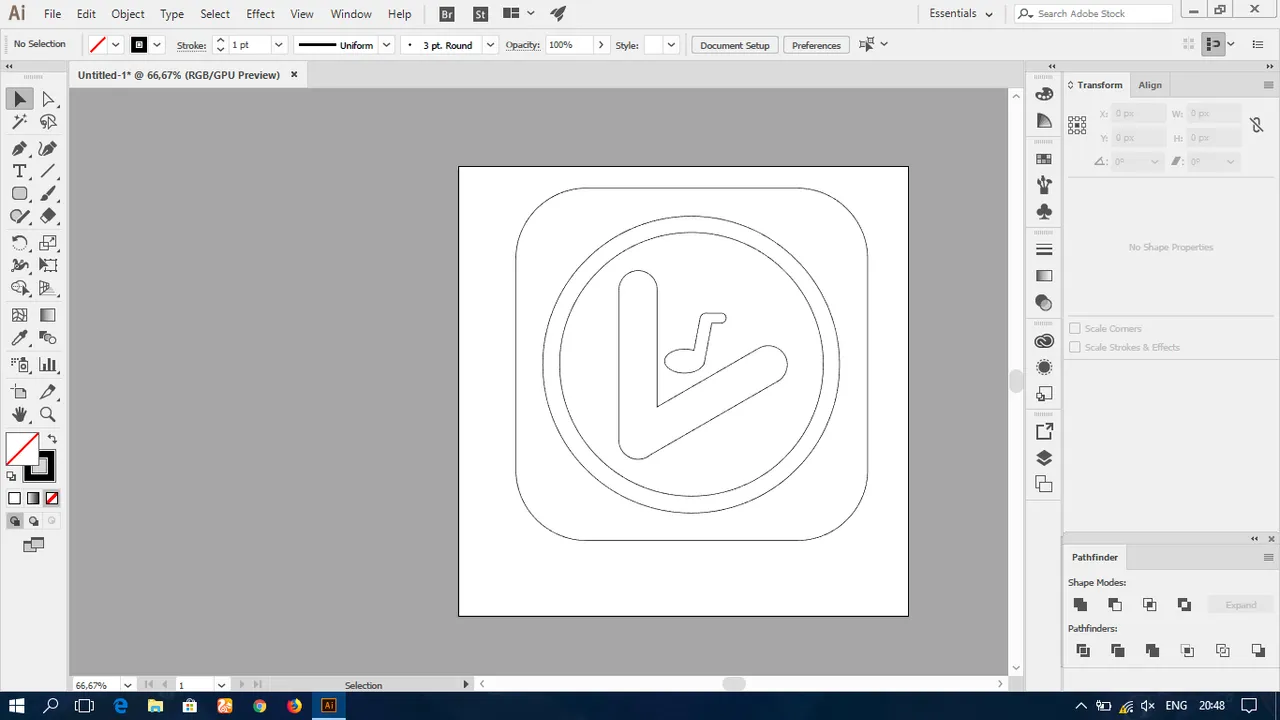The width and height of the screenshot is (1280, 720).
Task: Click Search Adobe Stock field
Action: (1094, 14)
